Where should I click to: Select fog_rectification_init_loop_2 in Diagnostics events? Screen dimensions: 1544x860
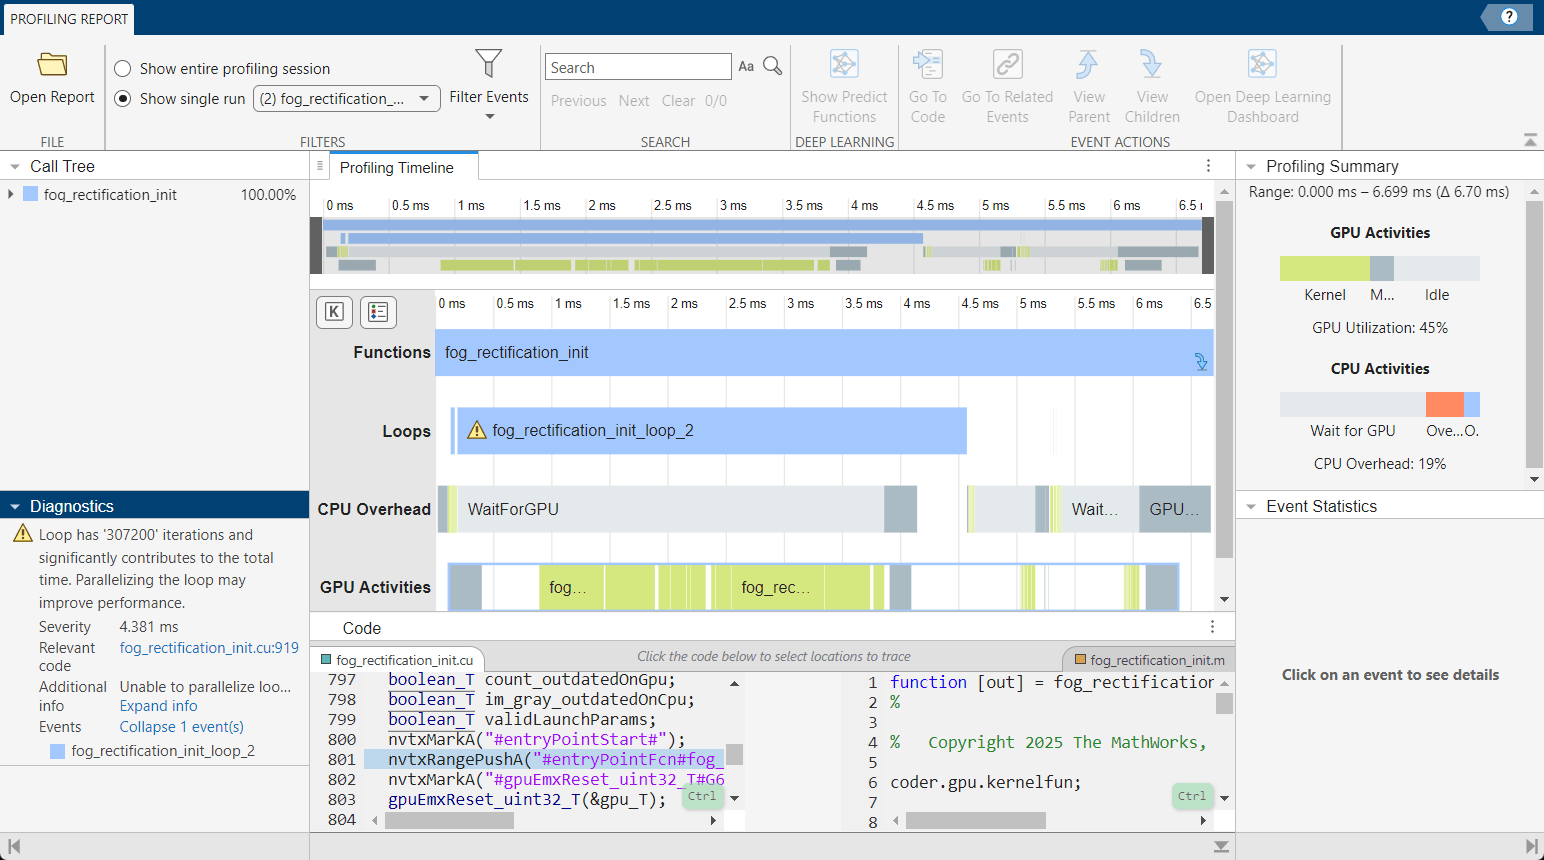coord(163,751)
